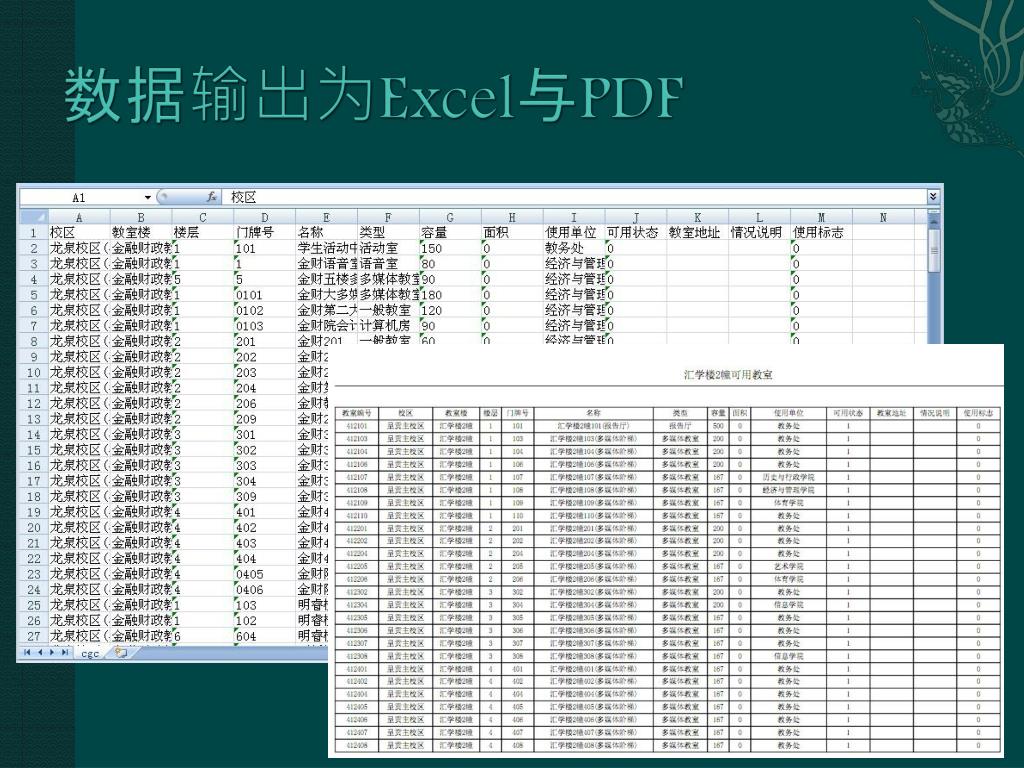Select row 27 header
1024x768 pixels.
pos(33,636)
